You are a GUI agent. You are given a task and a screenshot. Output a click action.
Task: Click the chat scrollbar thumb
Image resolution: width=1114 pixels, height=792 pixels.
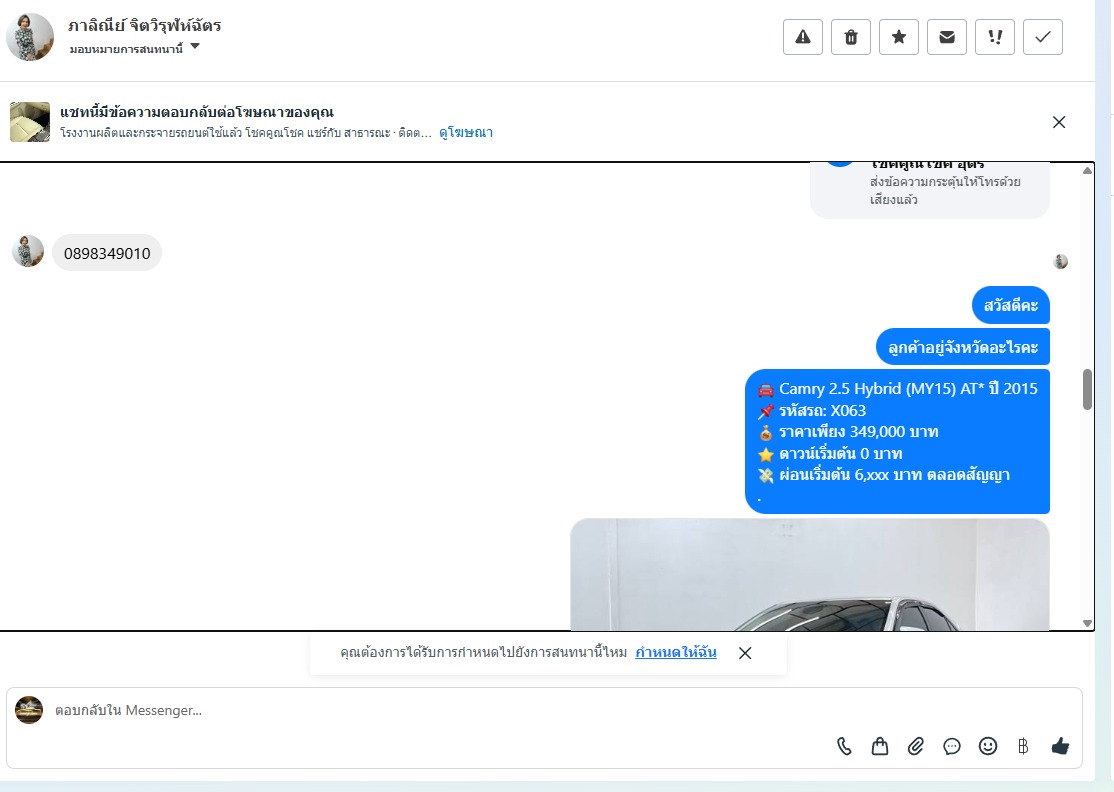pyautogui.click(x=1087, y=389)
